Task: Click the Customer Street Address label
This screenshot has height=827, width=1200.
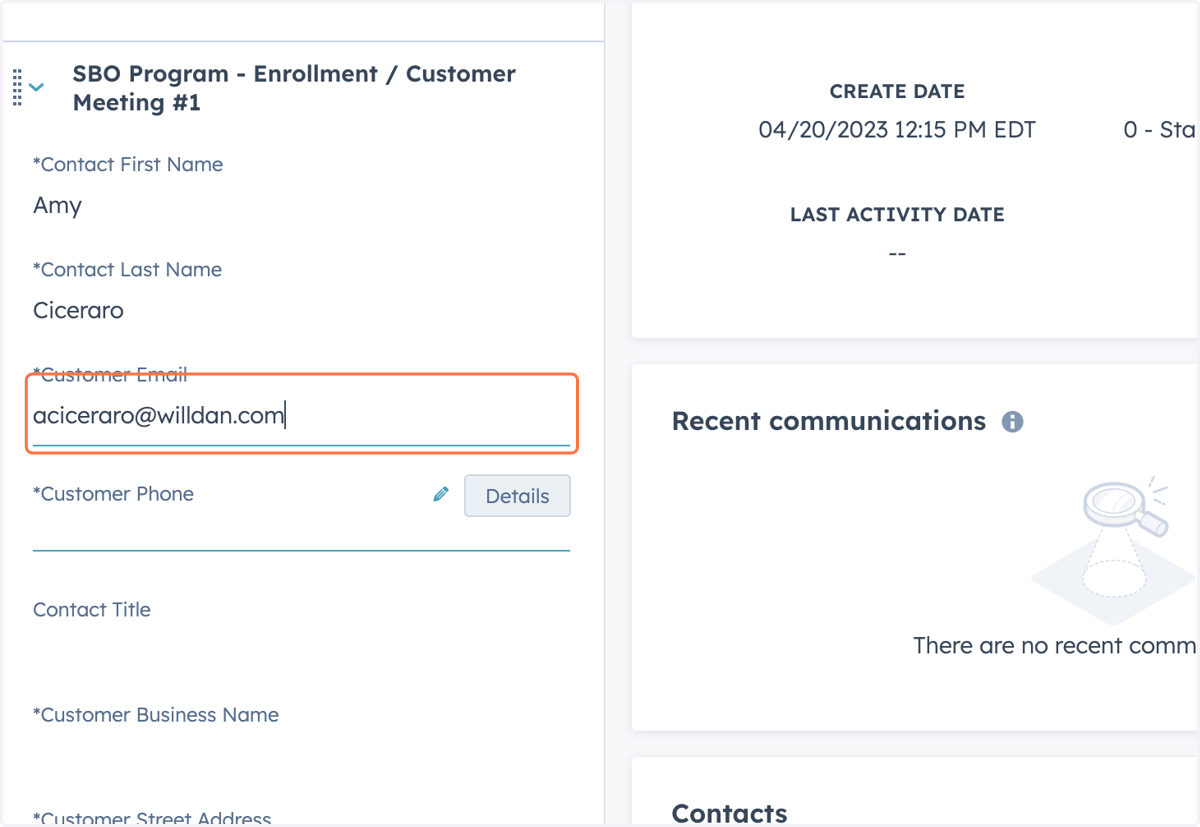Action: tap(152, 818)
